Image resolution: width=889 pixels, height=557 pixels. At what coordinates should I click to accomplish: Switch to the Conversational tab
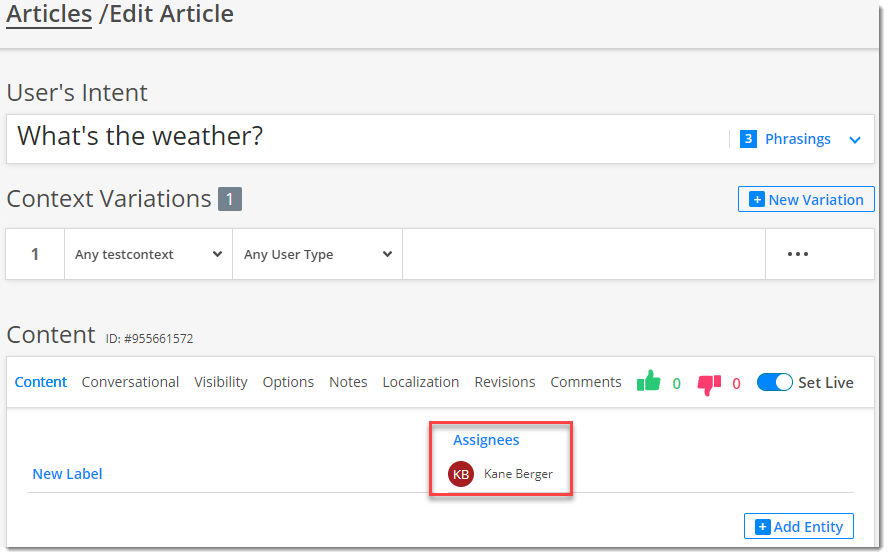[x=130, y=382]
